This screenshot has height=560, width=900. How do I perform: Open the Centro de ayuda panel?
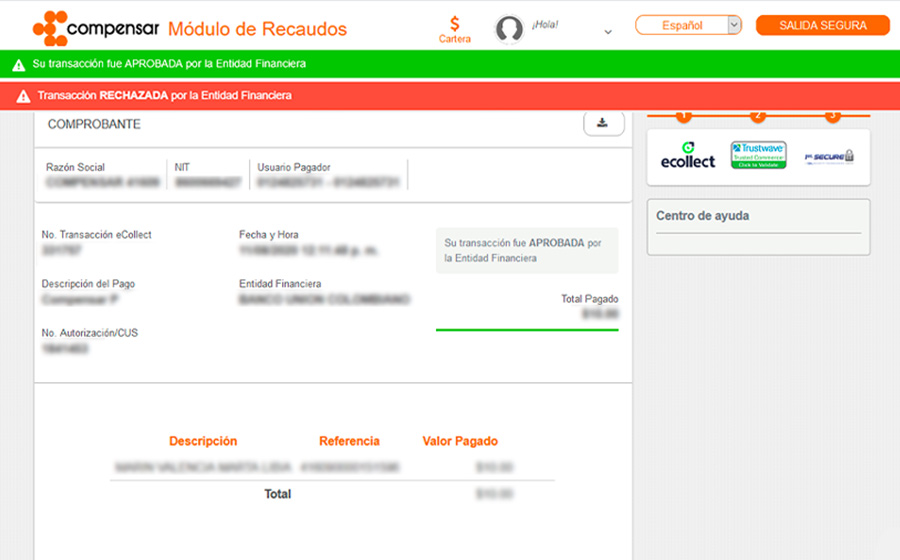pyautogui.click(x=702, y=216)
